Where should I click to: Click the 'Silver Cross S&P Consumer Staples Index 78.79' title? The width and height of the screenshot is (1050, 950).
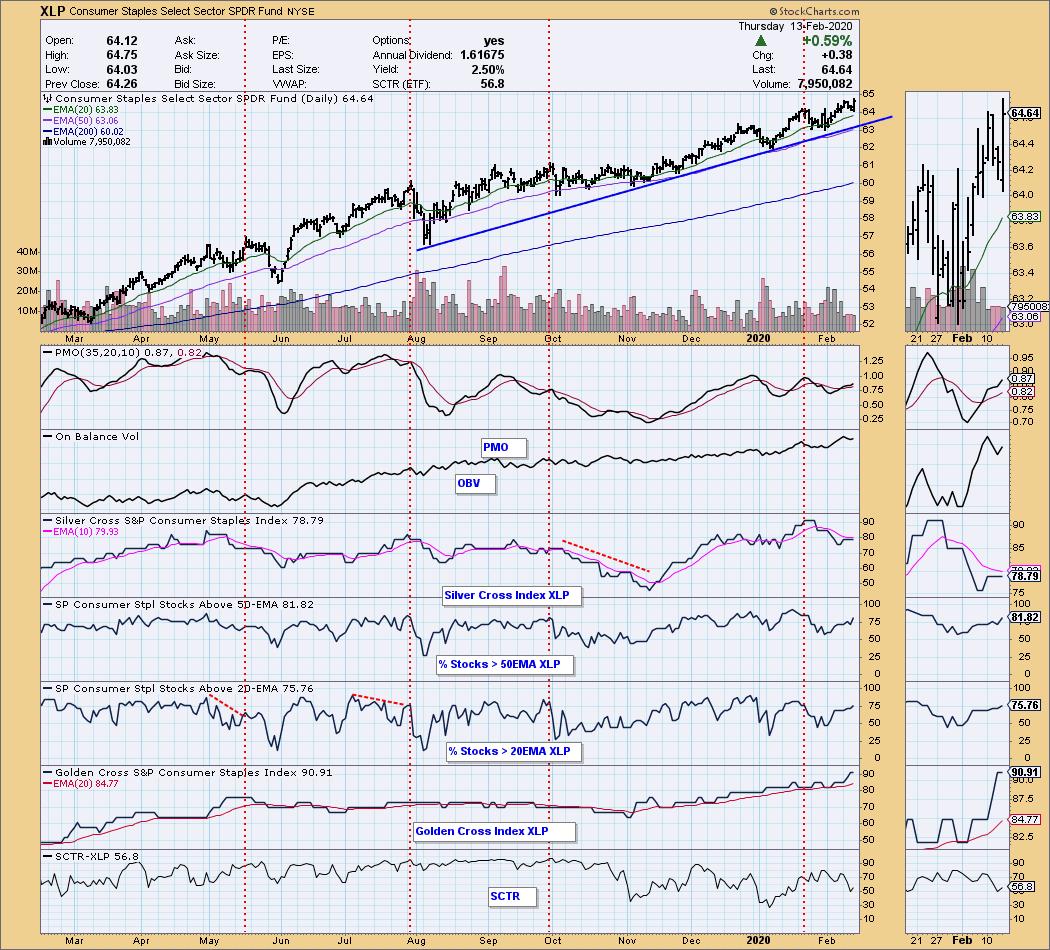click(x=190, y=520)
